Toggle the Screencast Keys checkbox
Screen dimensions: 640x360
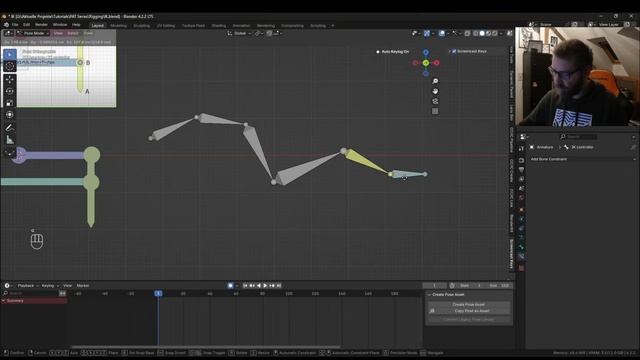(x=454, y=51)
